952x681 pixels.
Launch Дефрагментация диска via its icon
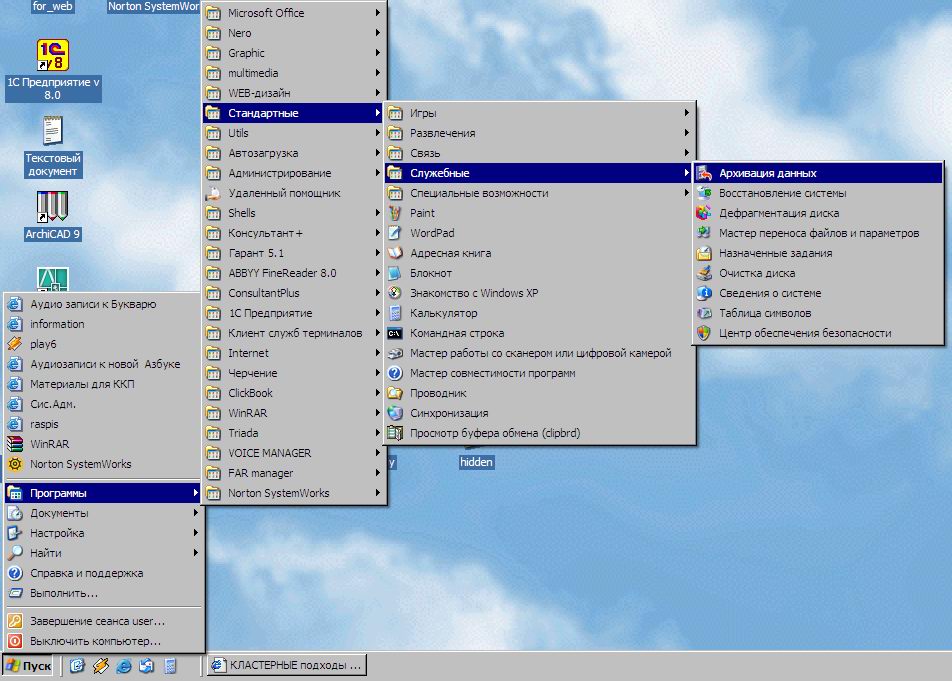(x=704, y=213)
